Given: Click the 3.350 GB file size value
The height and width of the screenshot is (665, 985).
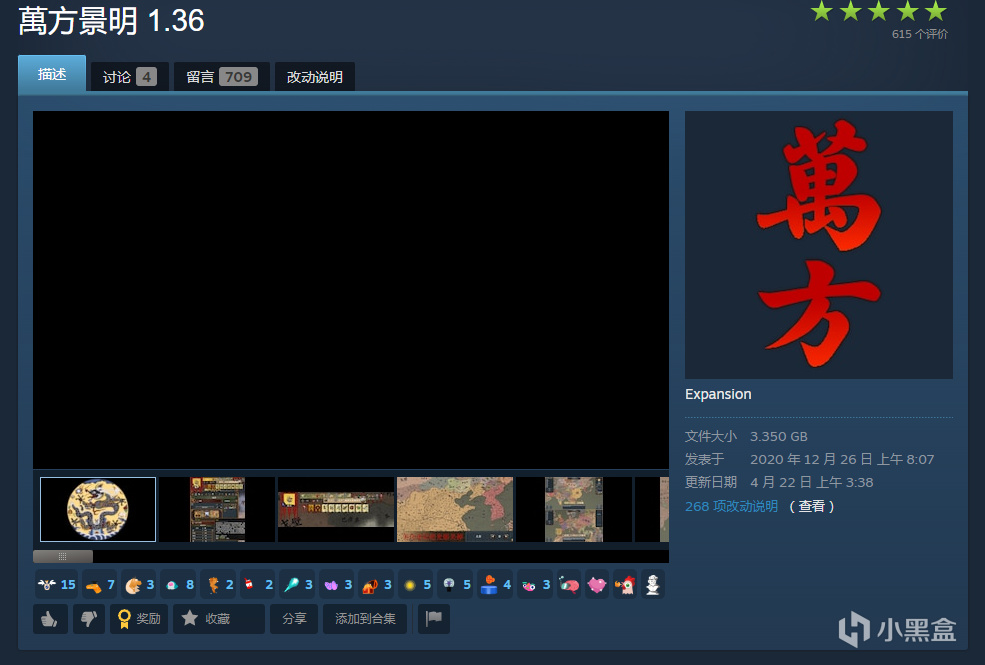Looking at the screenshot, I should coord(779,436).
